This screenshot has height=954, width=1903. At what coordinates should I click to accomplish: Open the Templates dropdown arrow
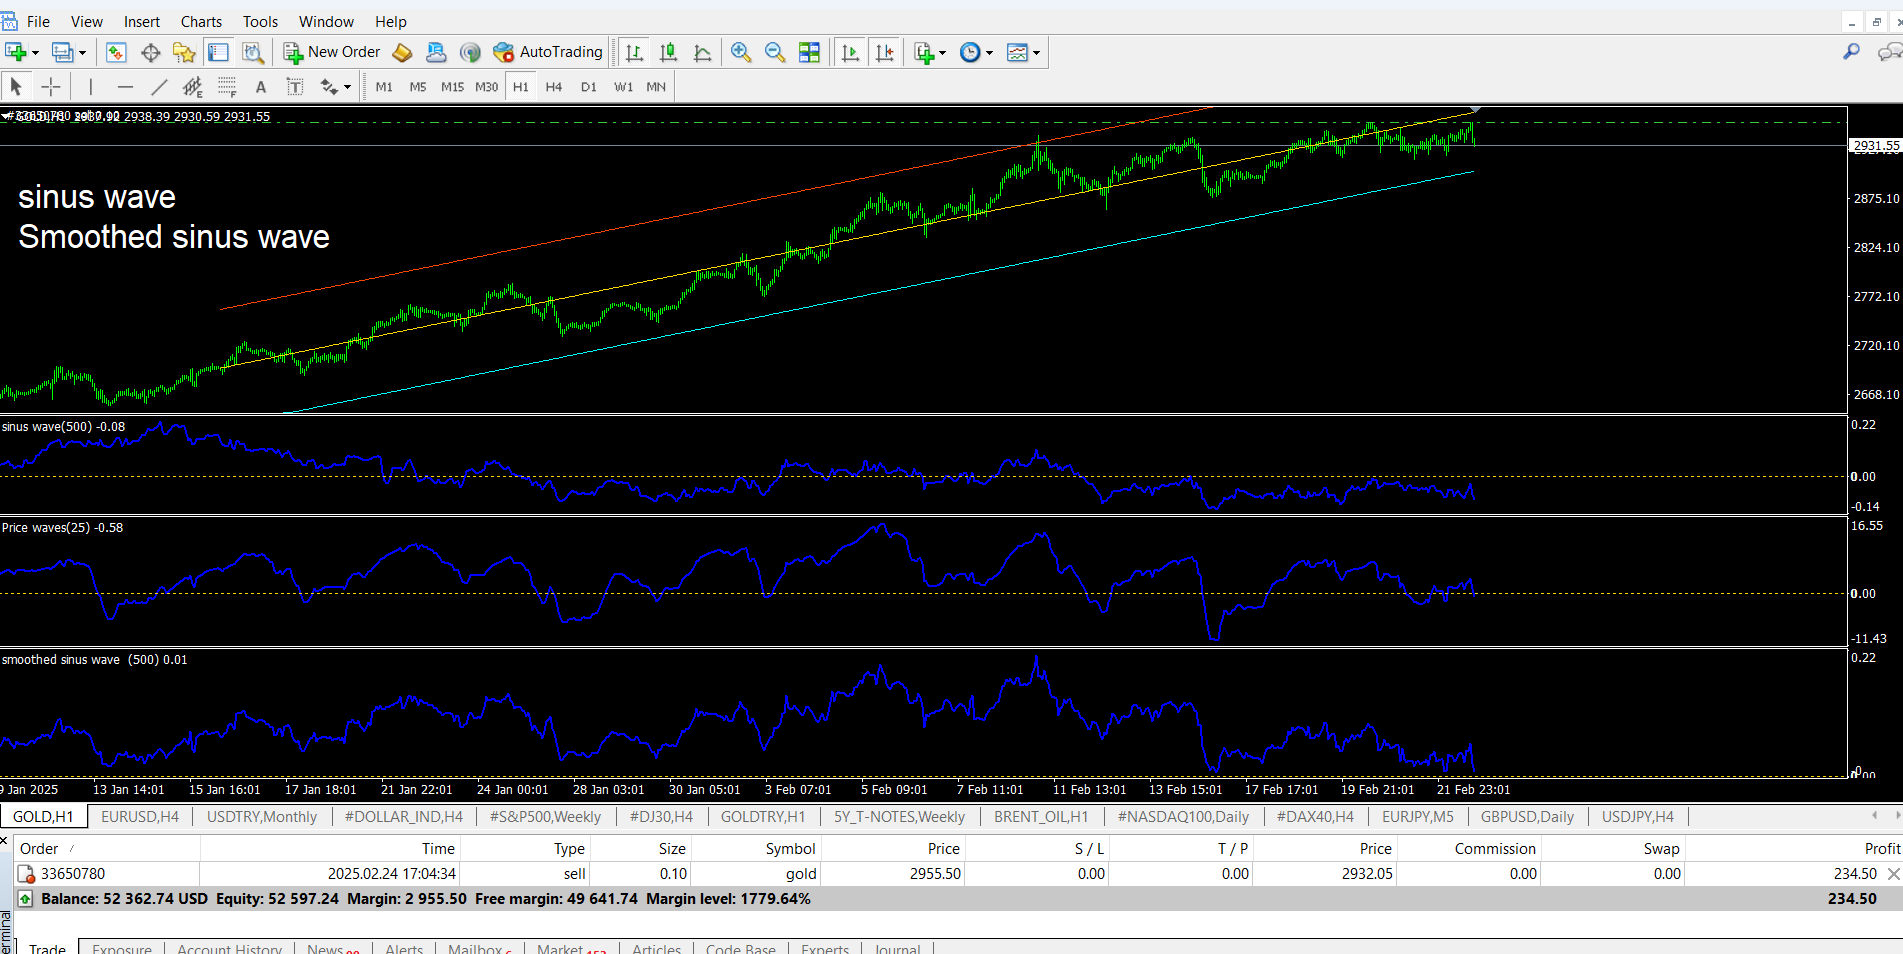(x=1036, y=53)
